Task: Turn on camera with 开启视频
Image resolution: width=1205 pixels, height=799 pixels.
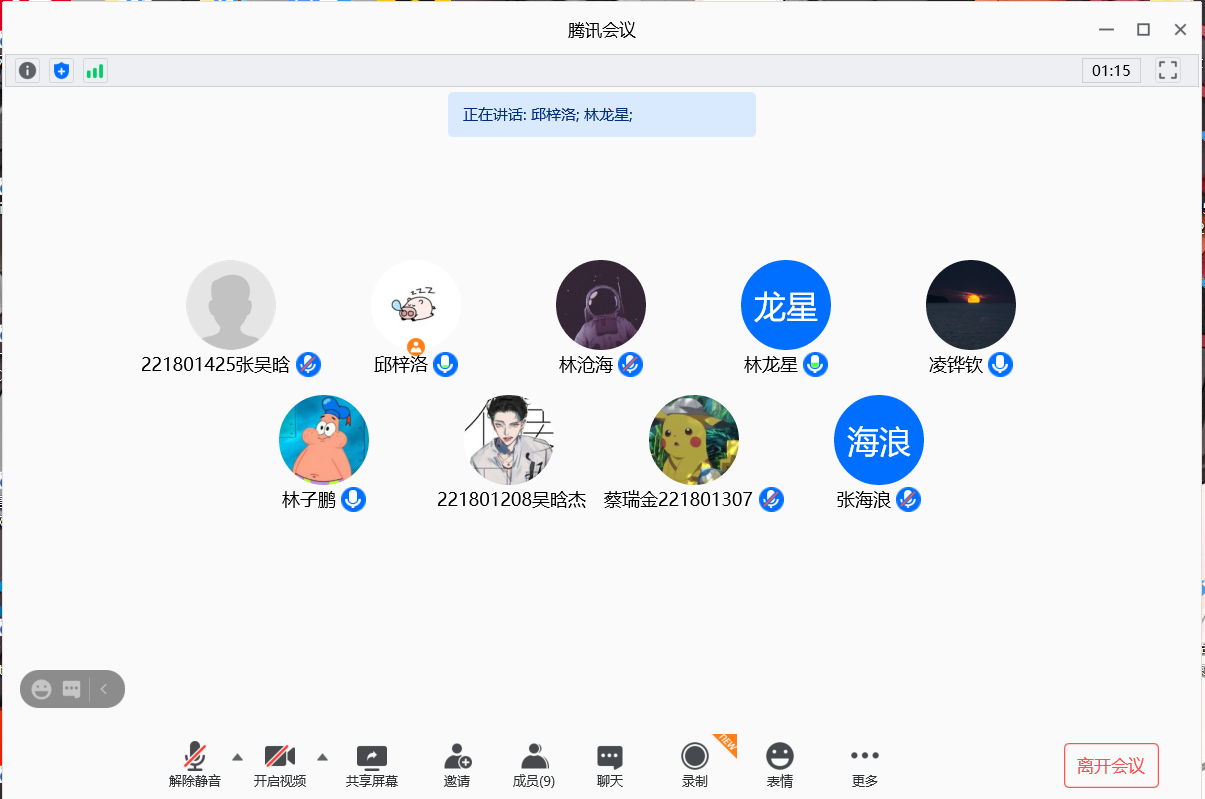Action: [280, 766]
